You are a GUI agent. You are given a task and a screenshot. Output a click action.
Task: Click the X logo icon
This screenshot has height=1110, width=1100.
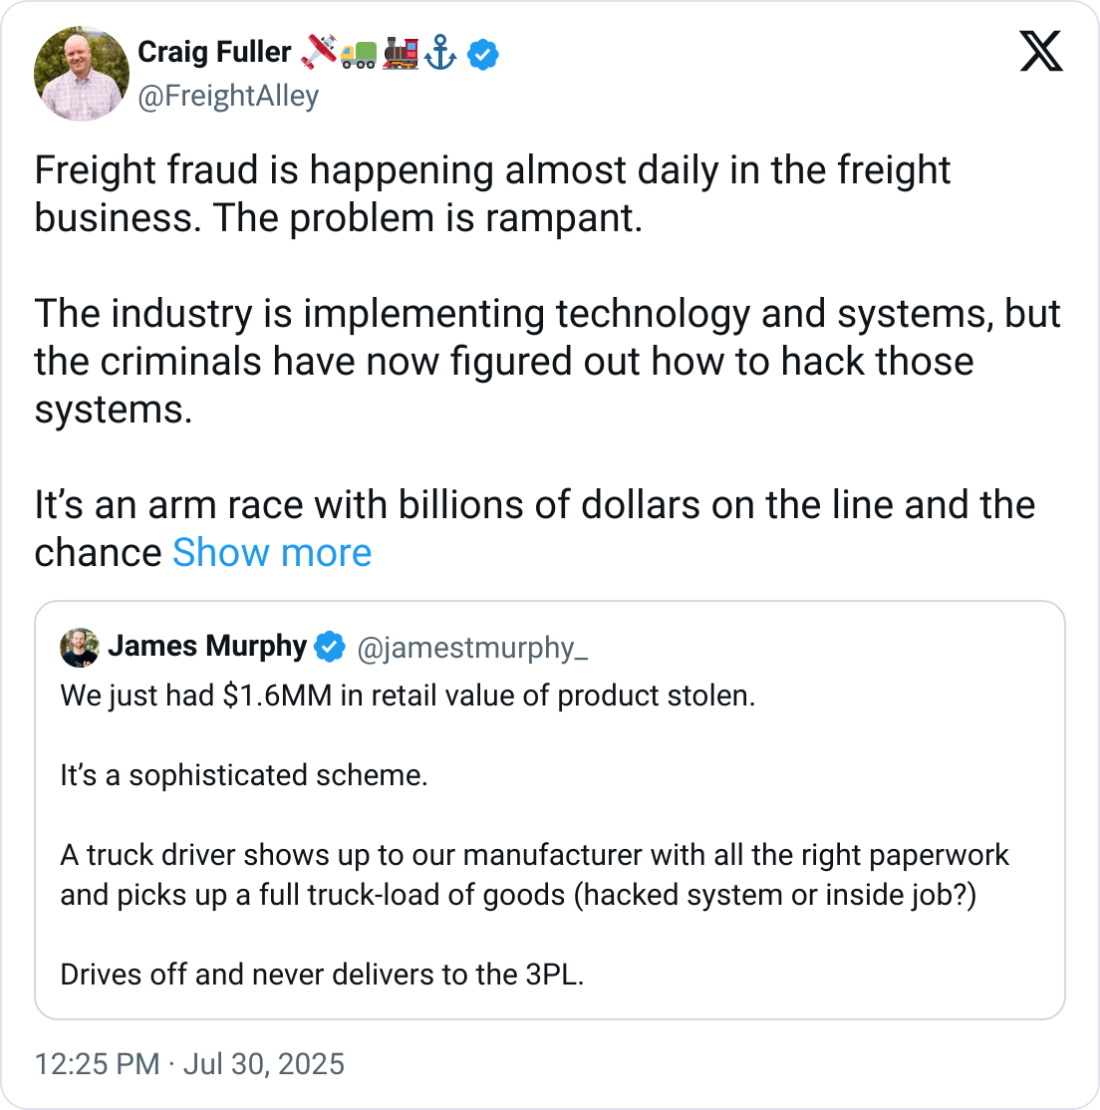(1041, 51)
